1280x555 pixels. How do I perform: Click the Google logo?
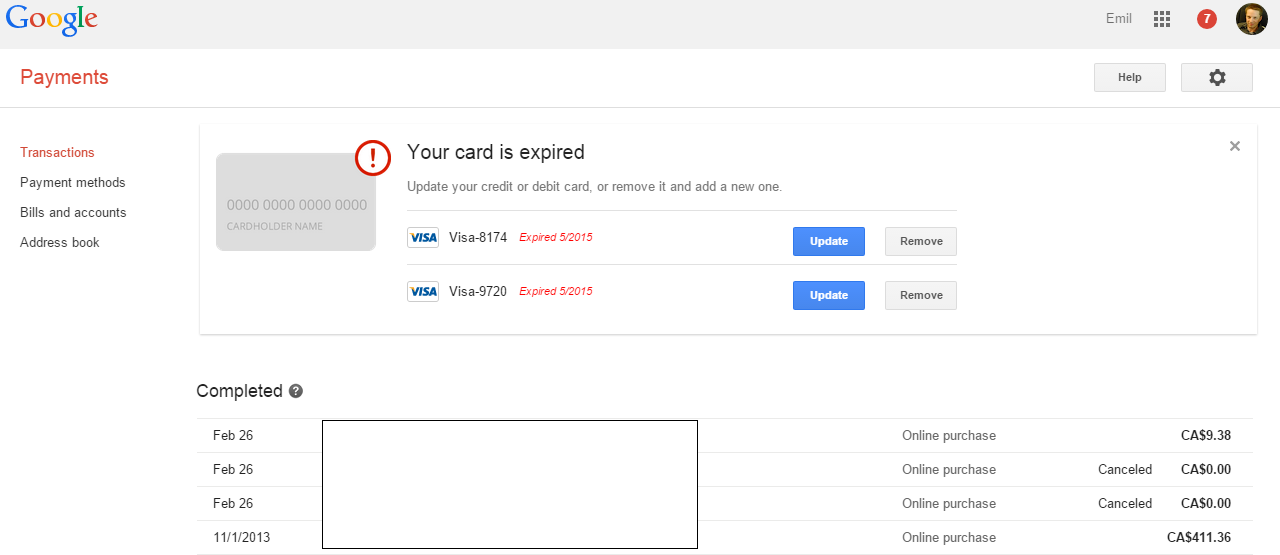[x=52, y=20]
